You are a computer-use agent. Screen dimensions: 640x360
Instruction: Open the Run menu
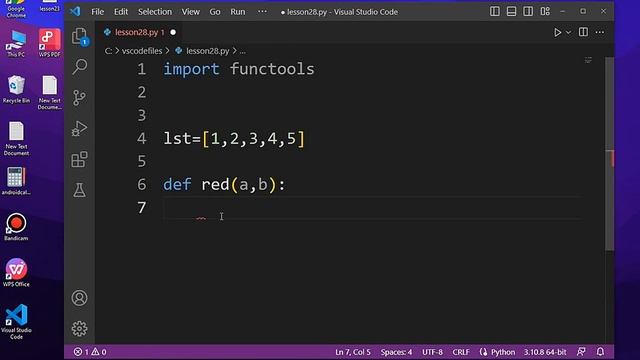tap(238, 12)
